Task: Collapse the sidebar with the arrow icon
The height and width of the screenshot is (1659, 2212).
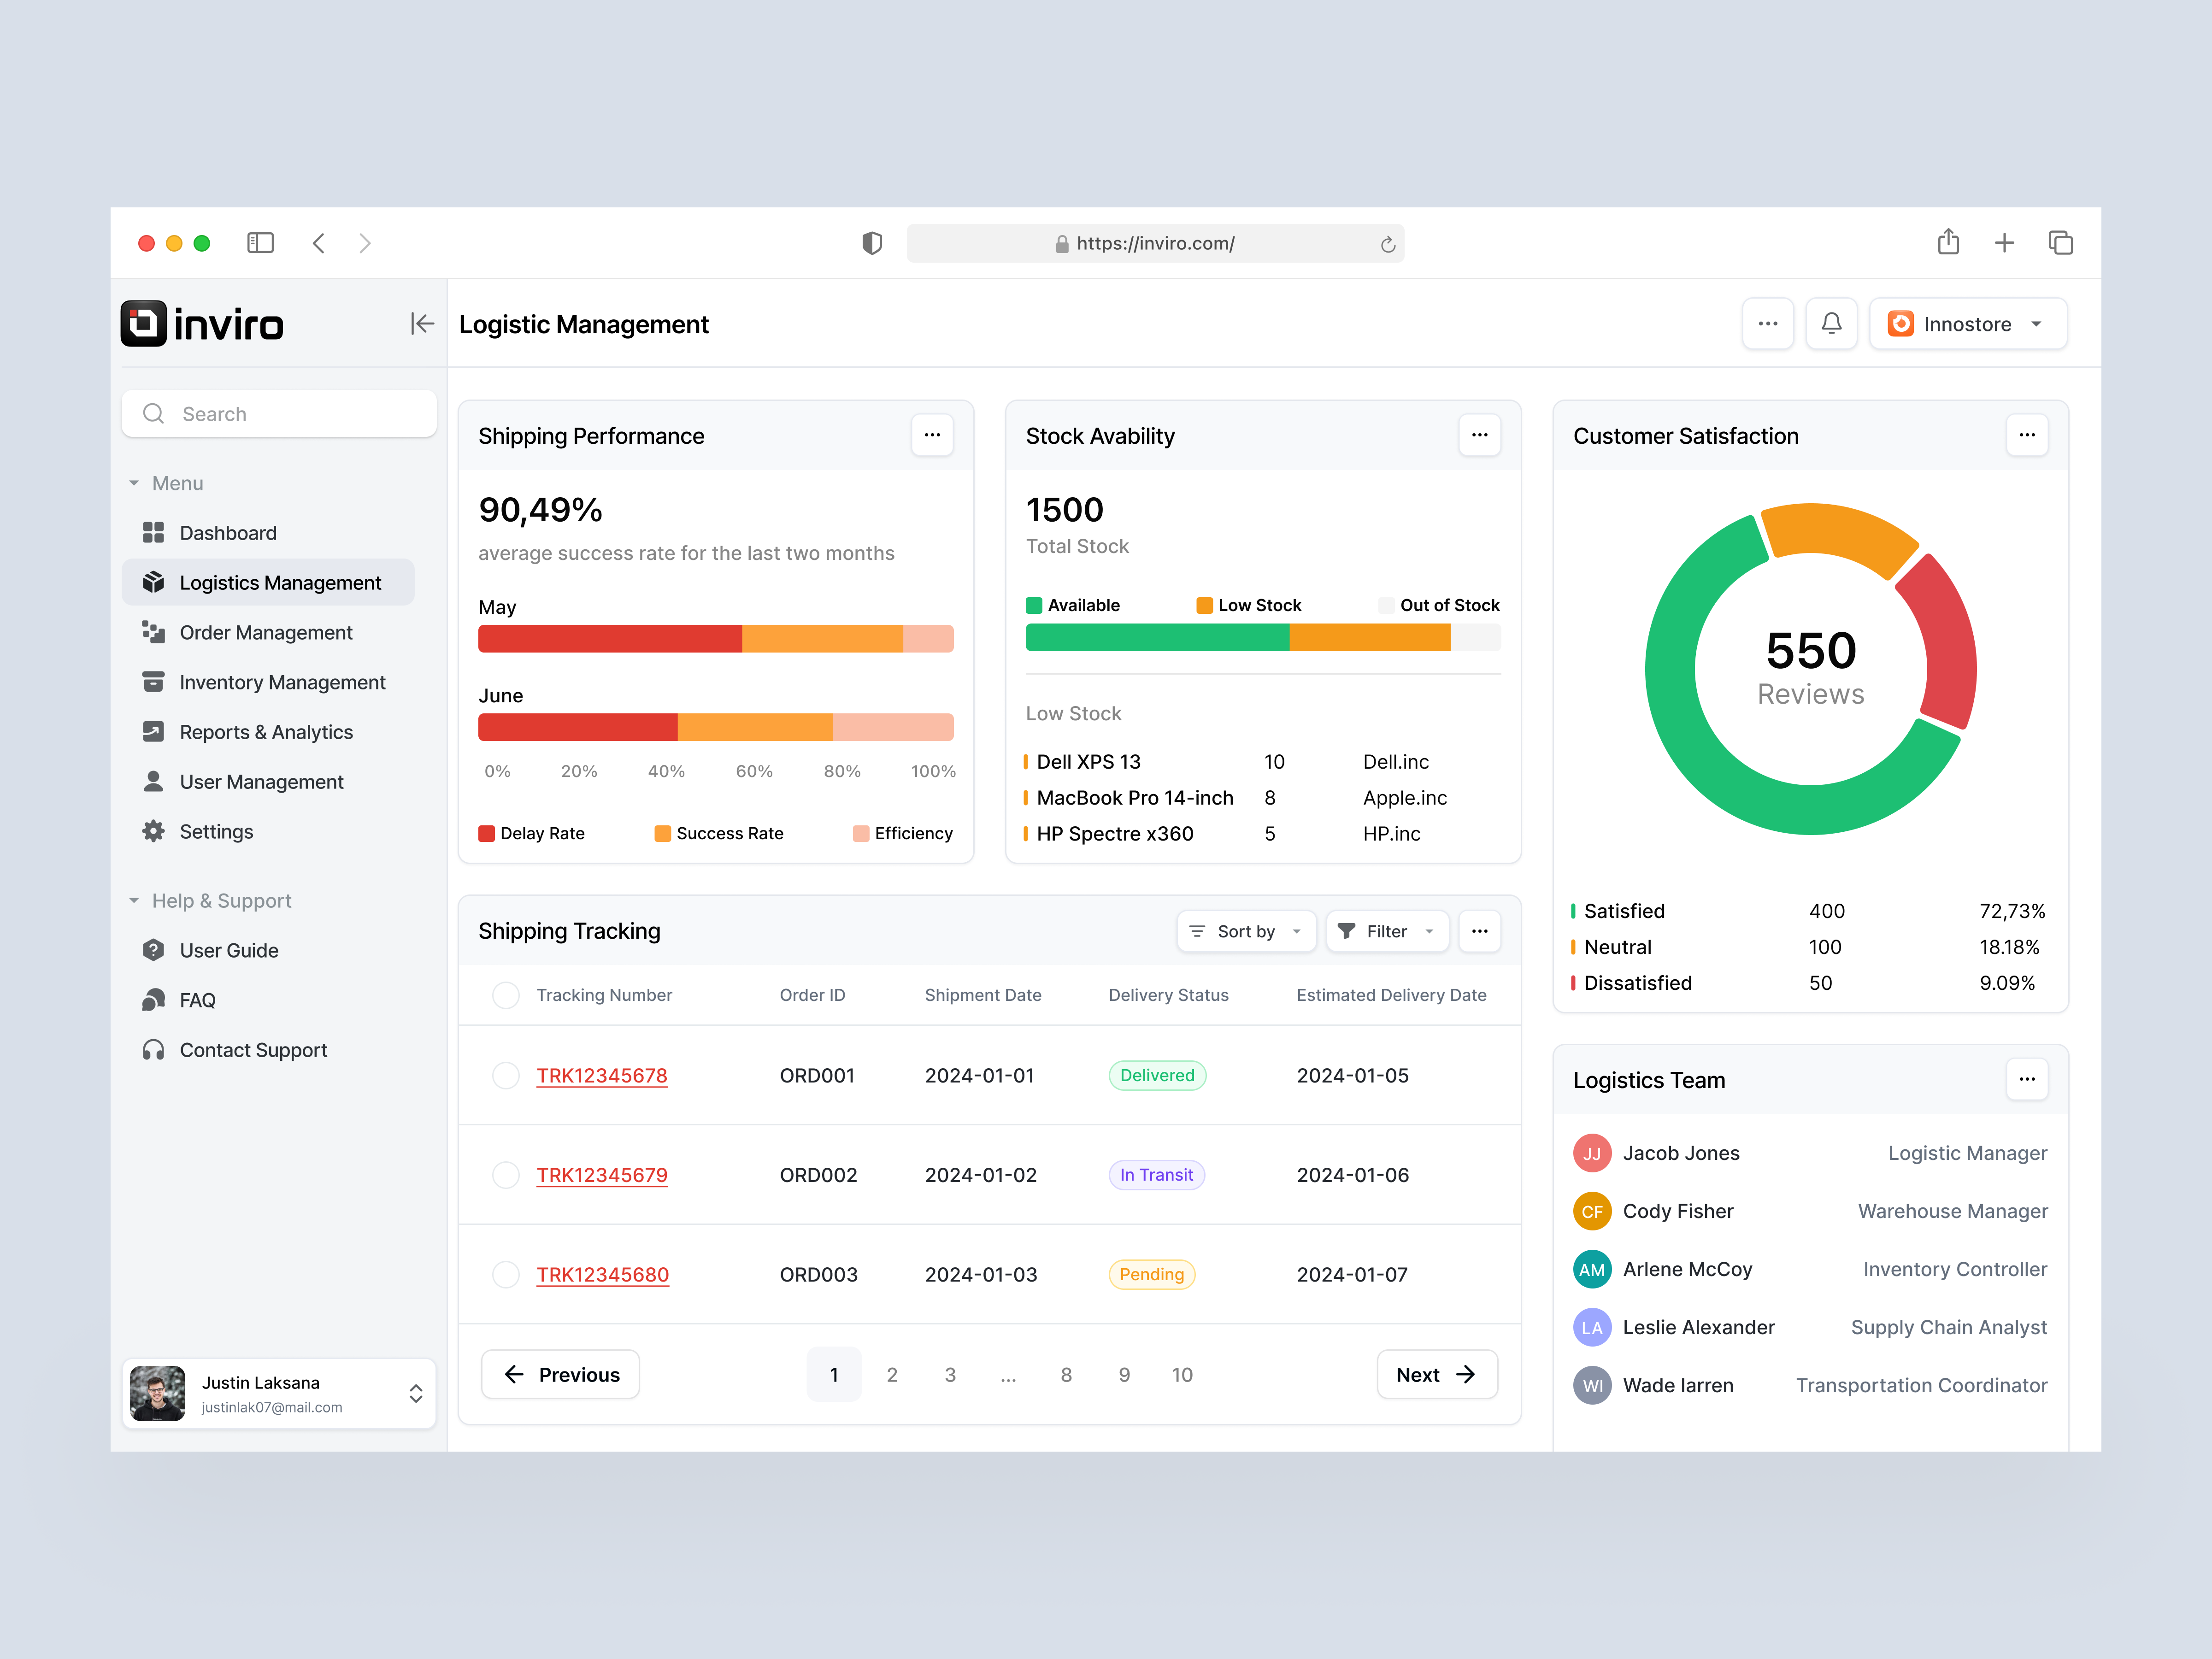Action: tap(422, 324)
